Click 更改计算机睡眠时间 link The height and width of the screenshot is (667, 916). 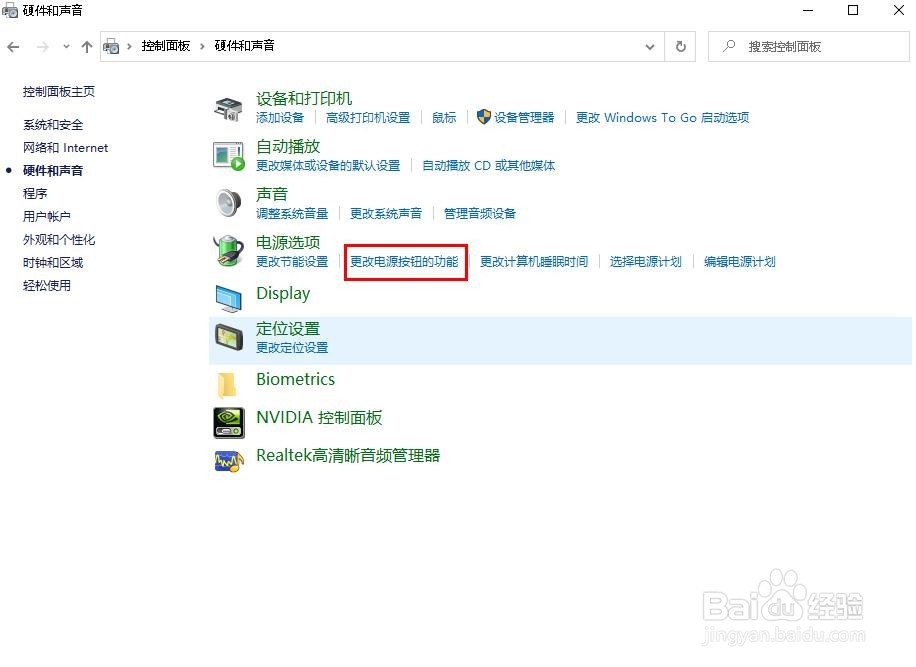pos(534,262)
